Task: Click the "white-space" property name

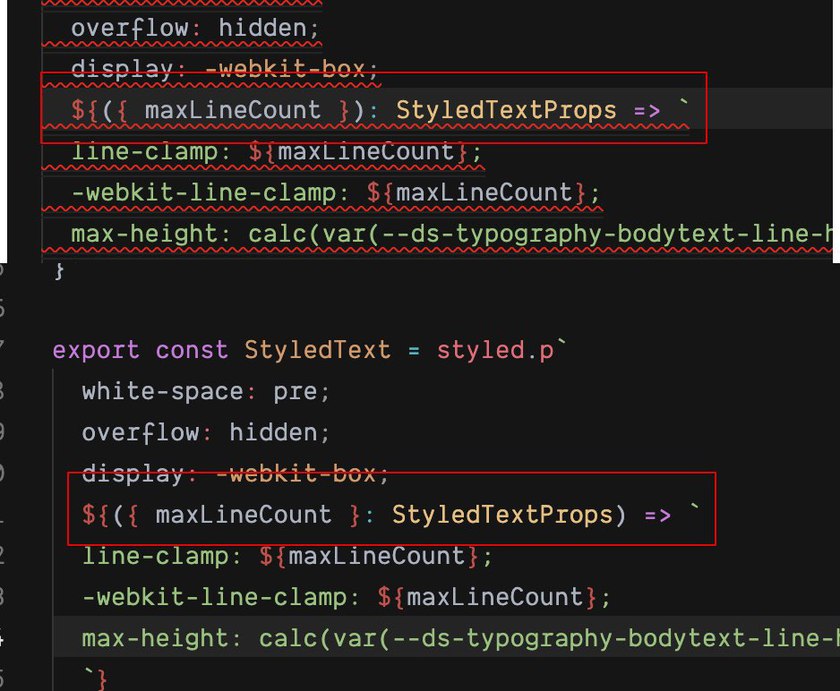Action: (163, 392)
